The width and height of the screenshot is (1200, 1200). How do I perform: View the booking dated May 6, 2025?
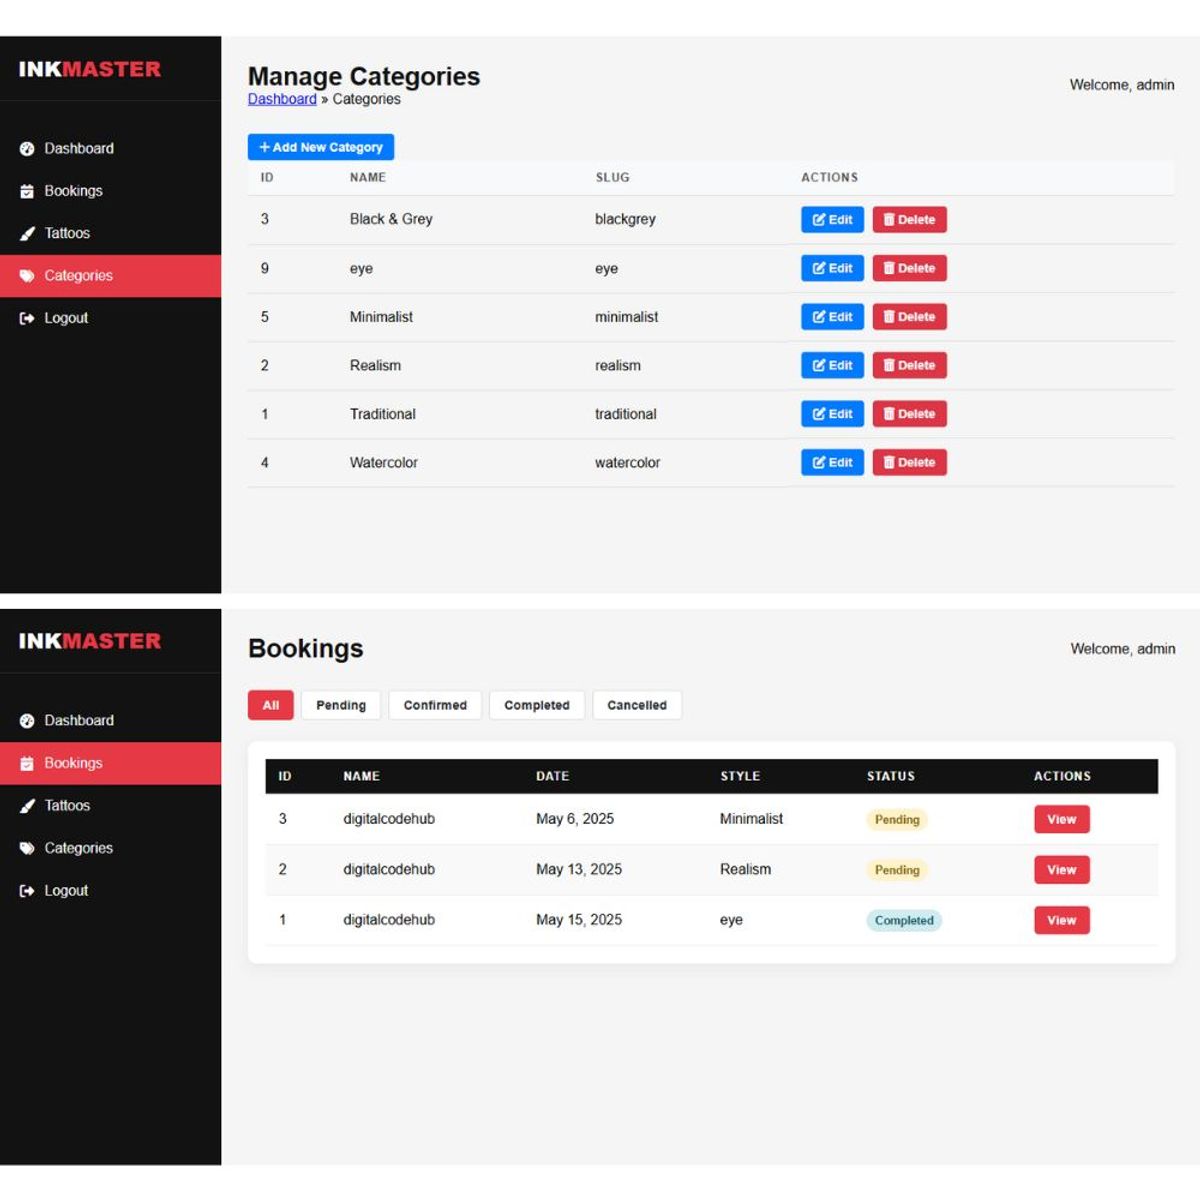pos(1061,820)
